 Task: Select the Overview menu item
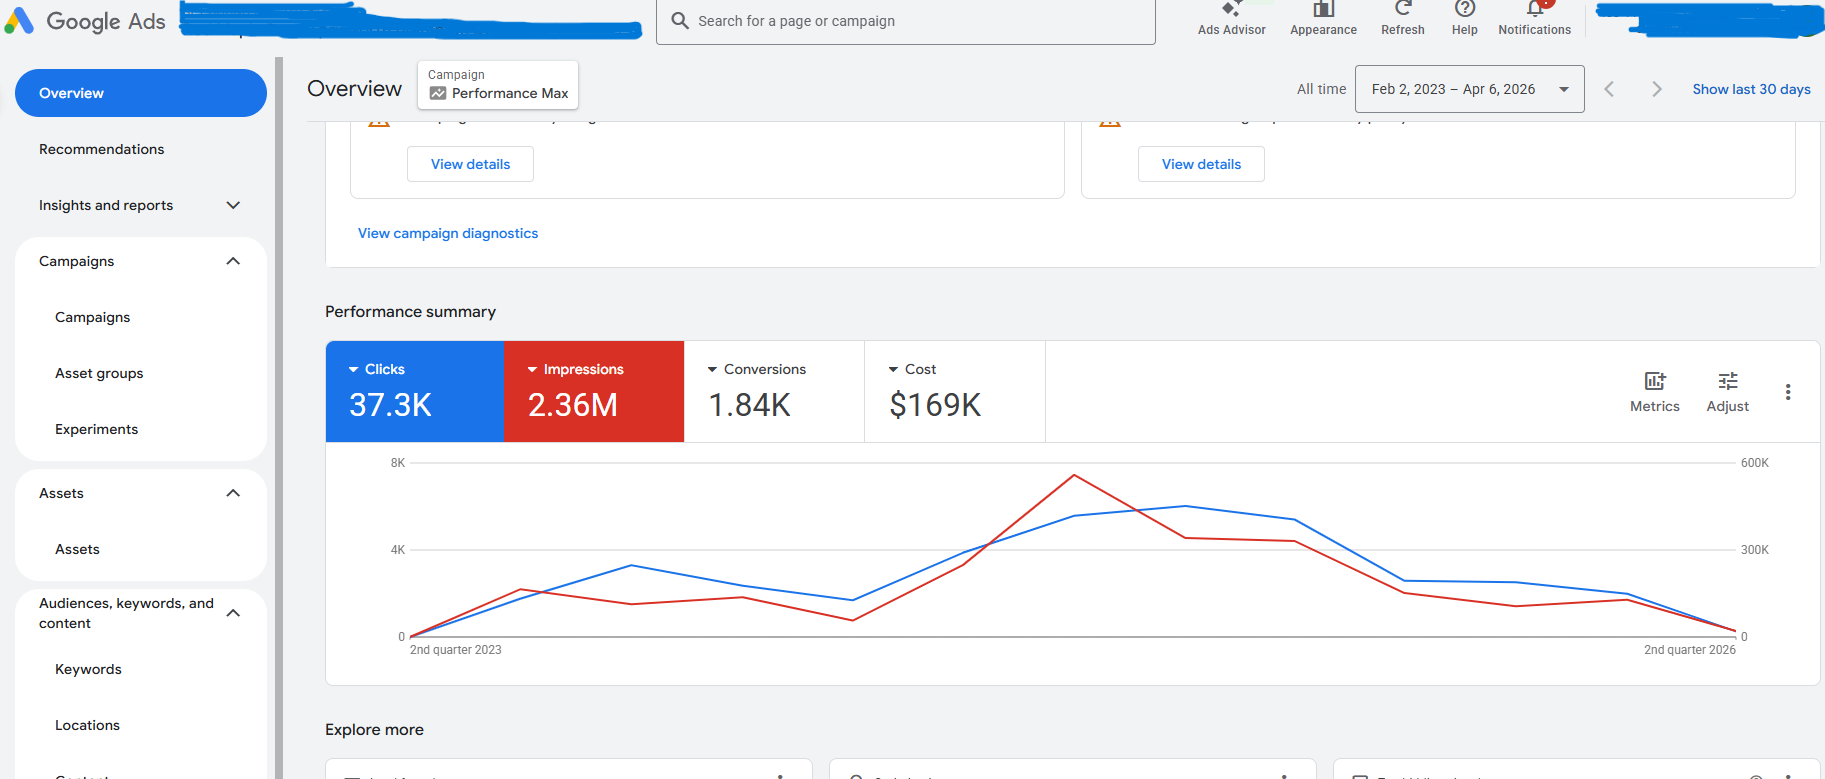point(141,93)
